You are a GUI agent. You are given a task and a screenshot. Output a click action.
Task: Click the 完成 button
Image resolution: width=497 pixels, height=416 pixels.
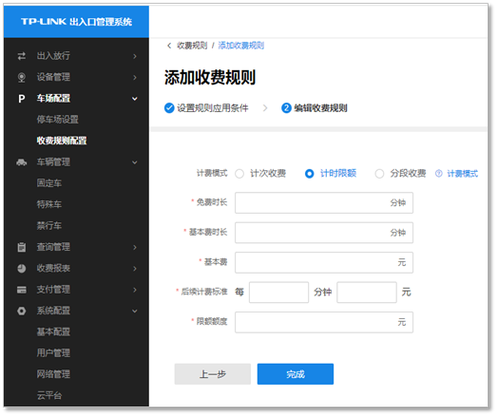(x=295, y=374)
